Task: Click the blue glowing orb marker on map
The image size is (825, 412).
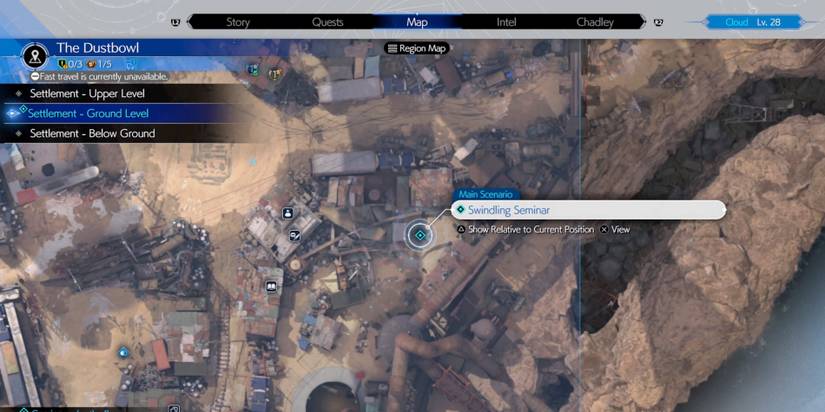Action: [123, 352]
